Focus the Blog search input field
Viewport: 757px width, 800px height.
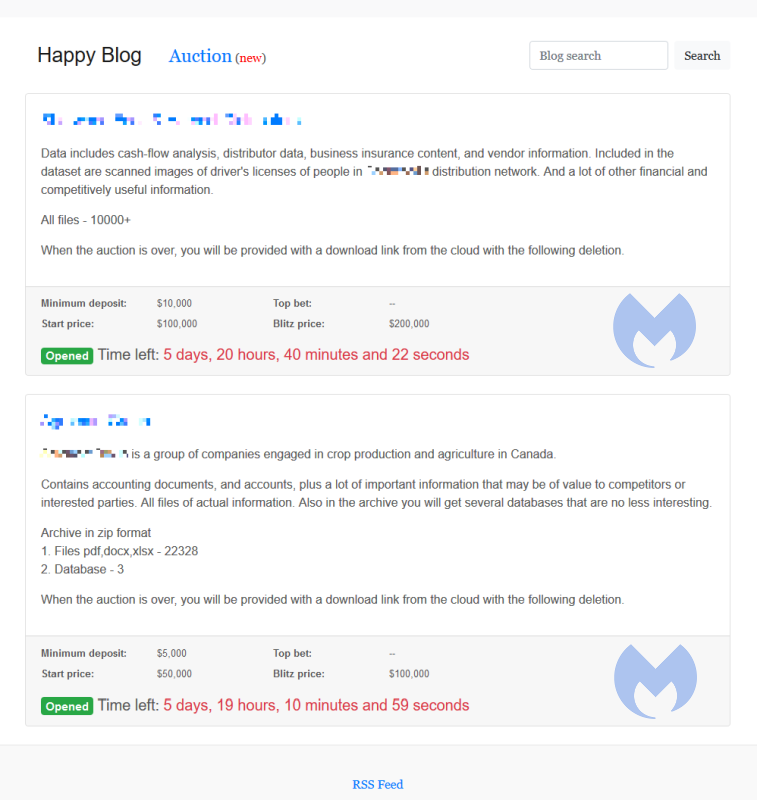[598, 56]
